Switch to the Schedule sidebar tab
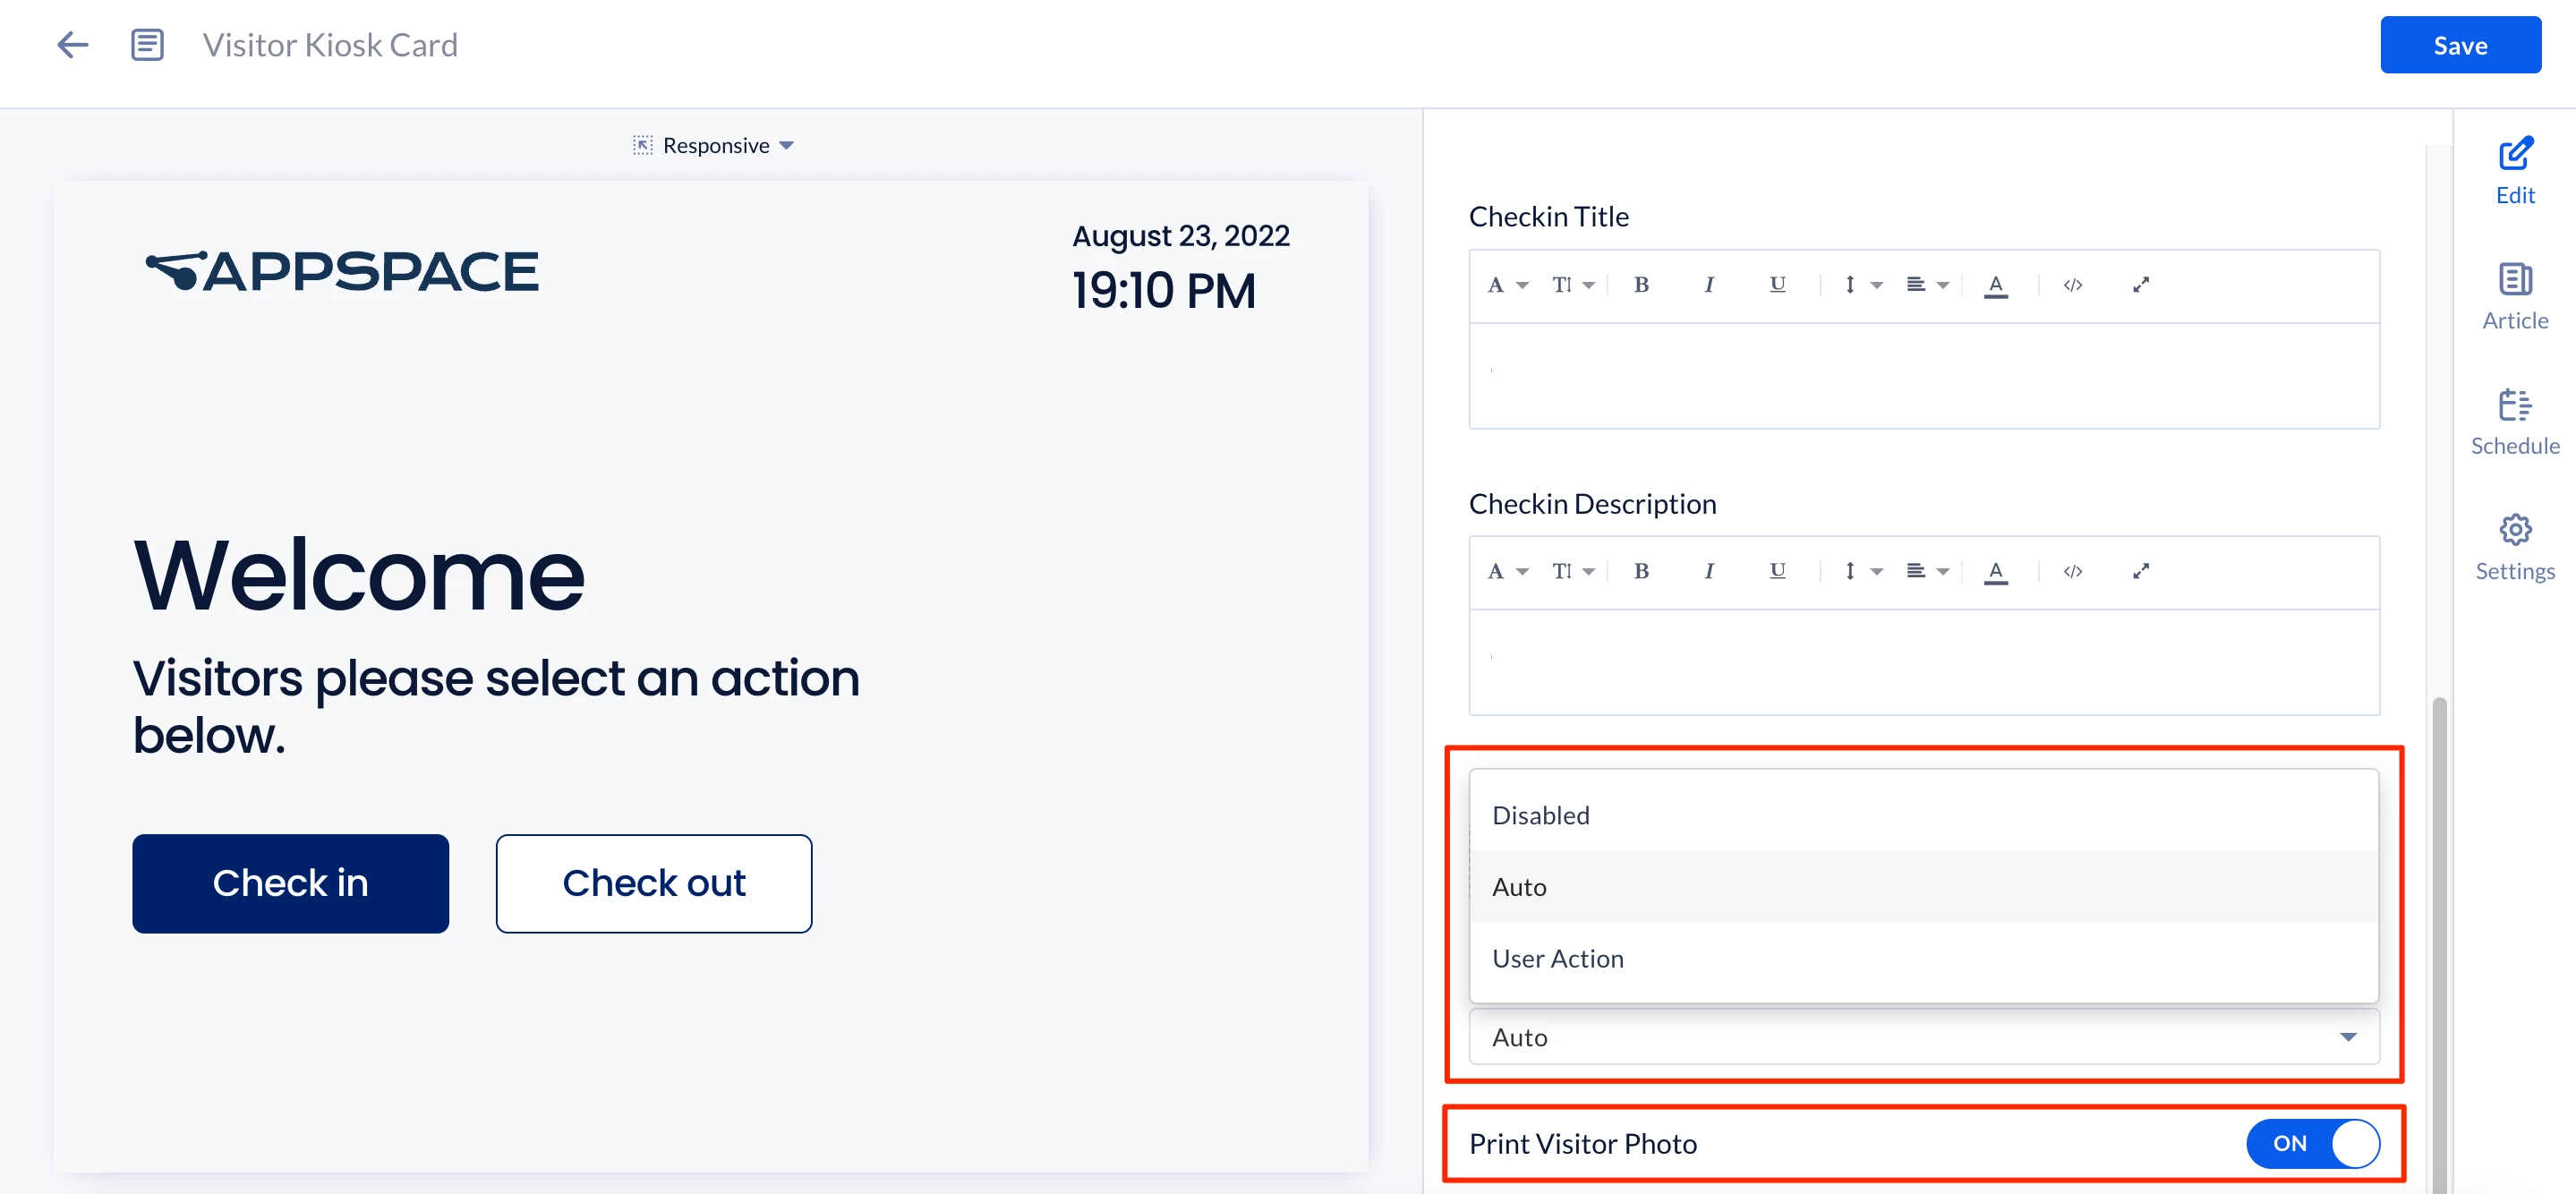The height and width of the screenshot is (1194, 2576). click(x=2514, y=422)
